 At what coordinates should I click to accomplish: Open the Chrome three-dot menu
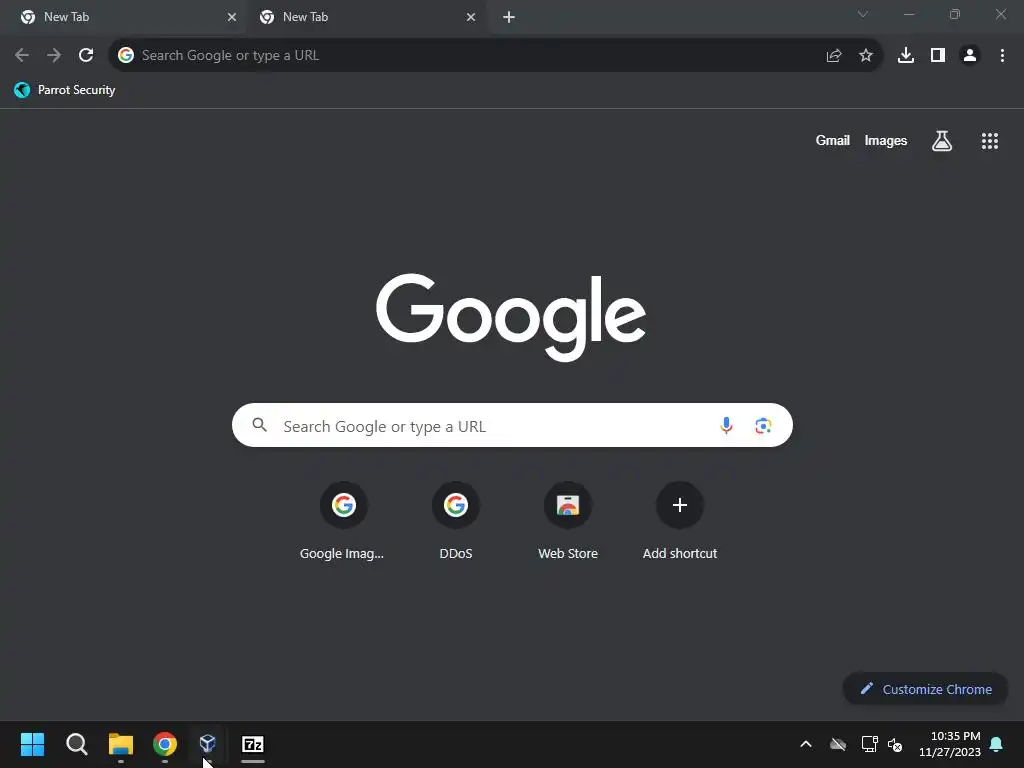(1002, 56)
